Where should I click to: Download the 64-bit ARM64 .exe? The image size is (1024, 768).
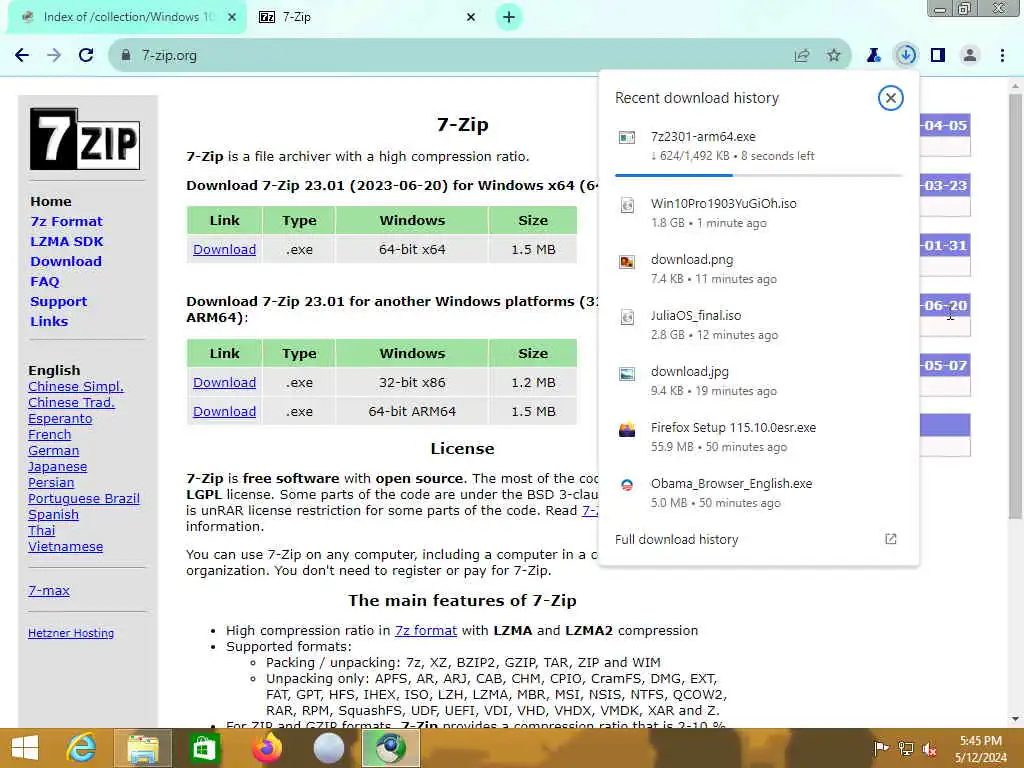(x=225, y=411)
